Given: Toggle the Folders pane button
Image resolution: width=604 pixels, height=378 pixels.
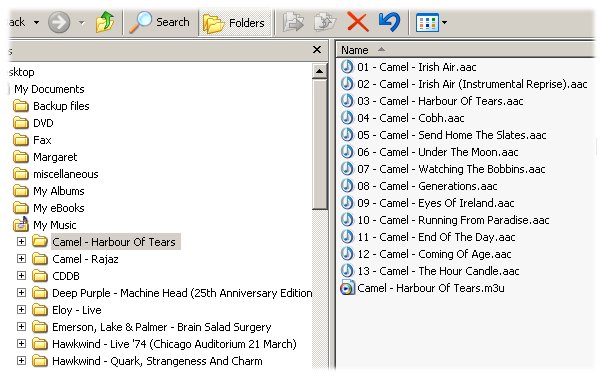Looking at the screenshot, I should [234, 23].
